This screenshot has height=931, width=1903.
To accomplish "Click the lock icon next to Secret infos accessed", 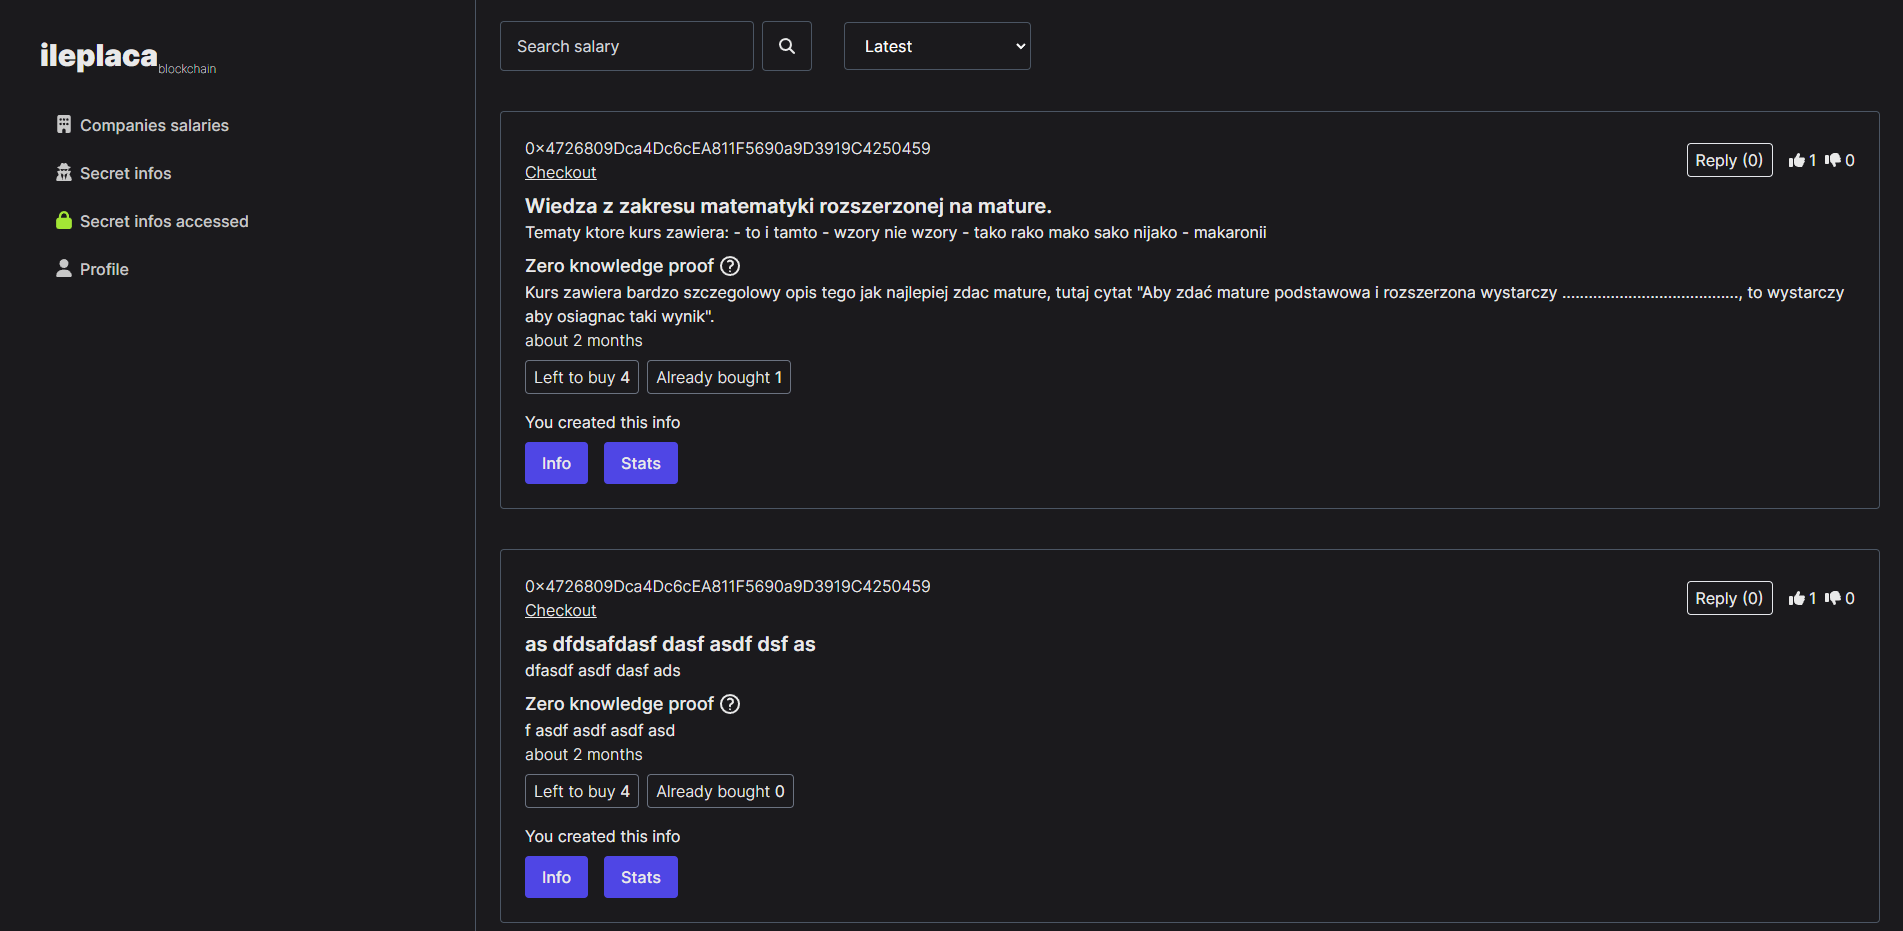I will [x=64, y=220].
